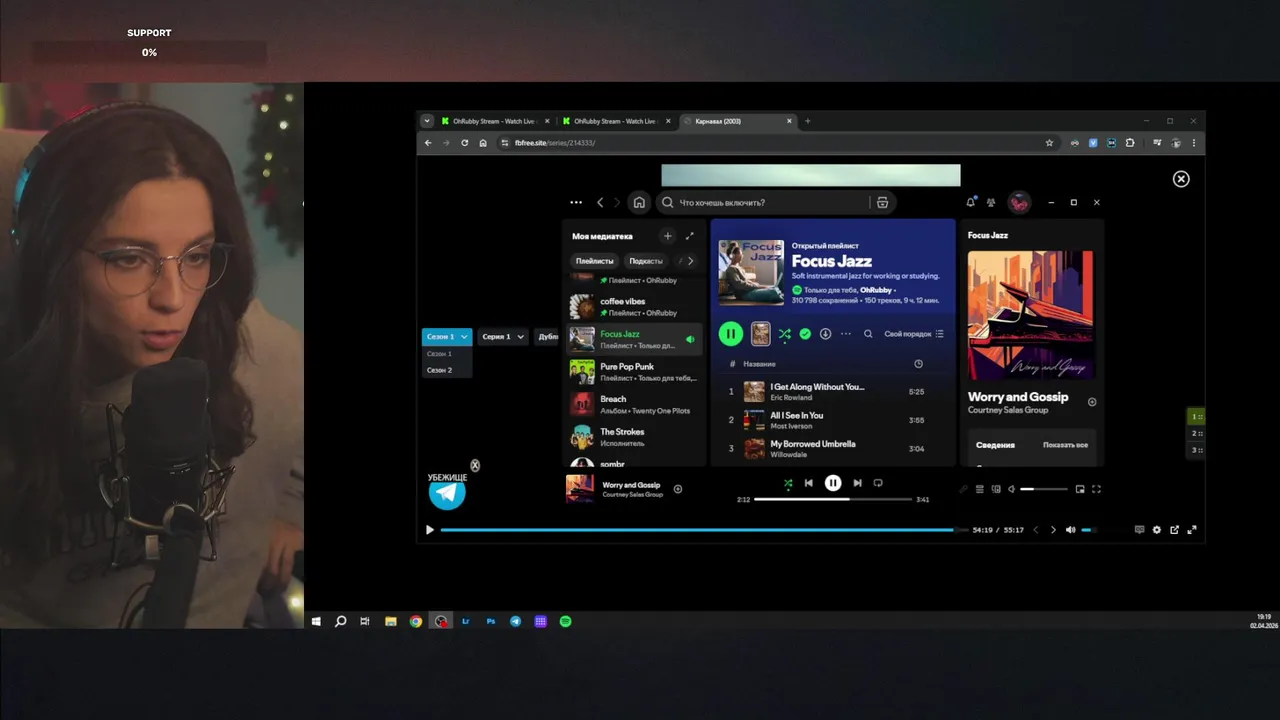Open The Strokes artist in library
This screenshot has width=1280, height=720.
pyautogui.click(x=633, y=437)
